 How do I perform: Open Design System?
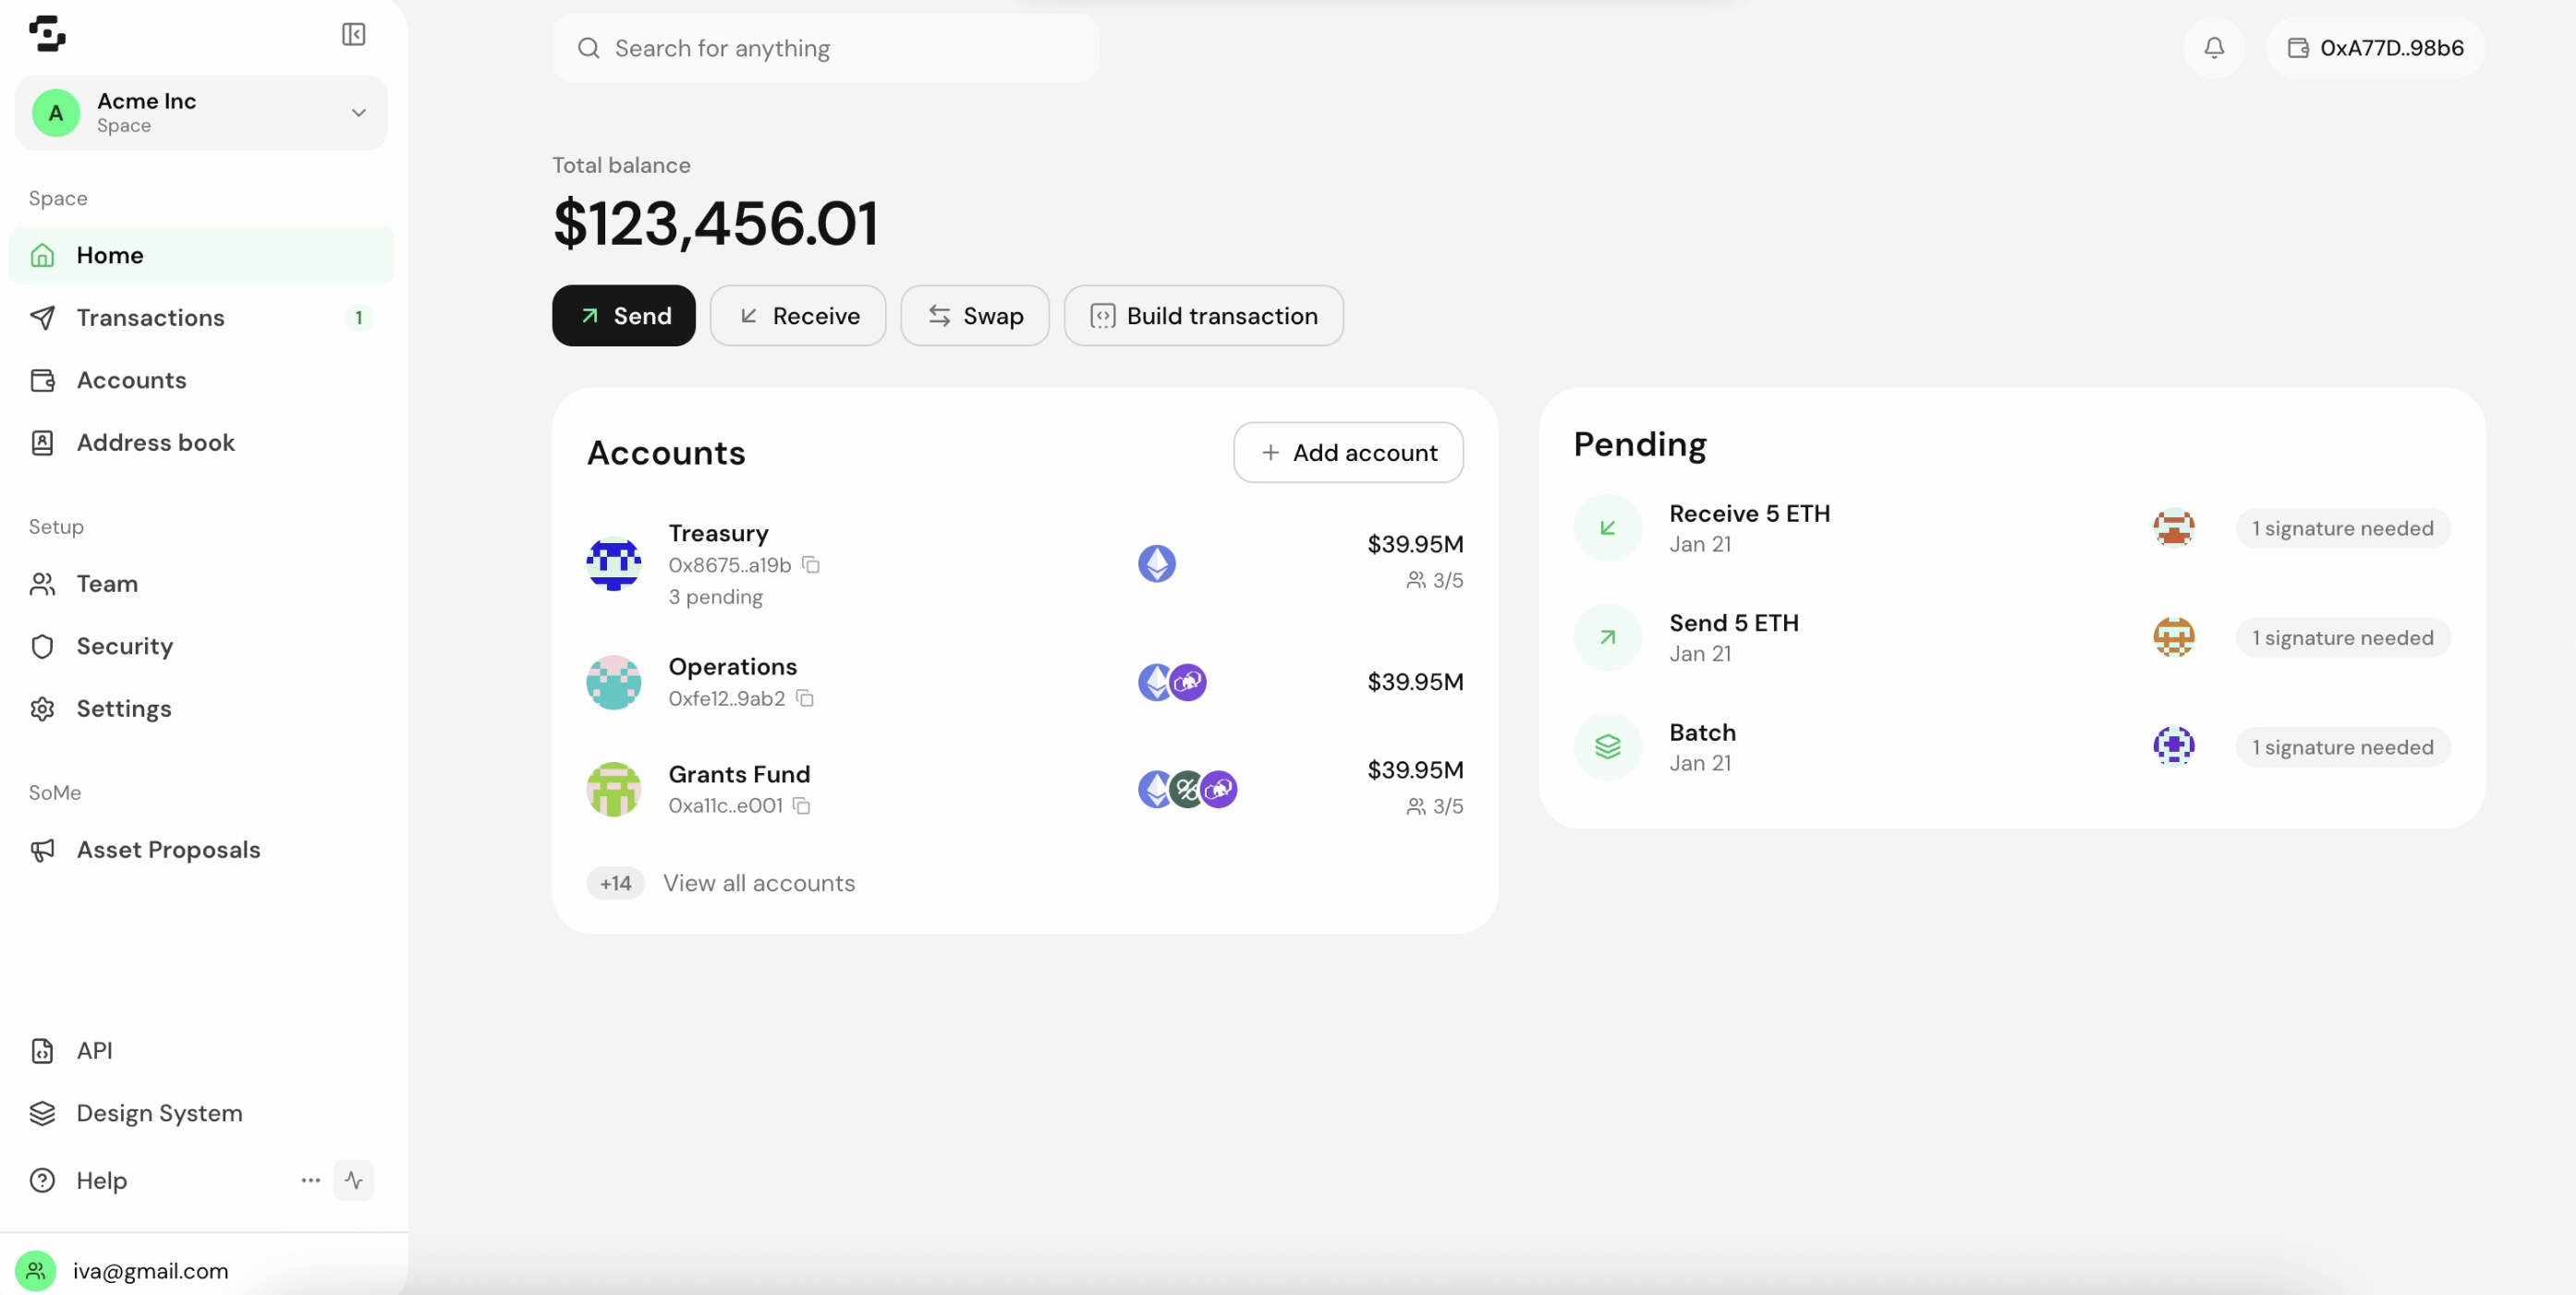pyautogui.click(x=201, y=1113)
